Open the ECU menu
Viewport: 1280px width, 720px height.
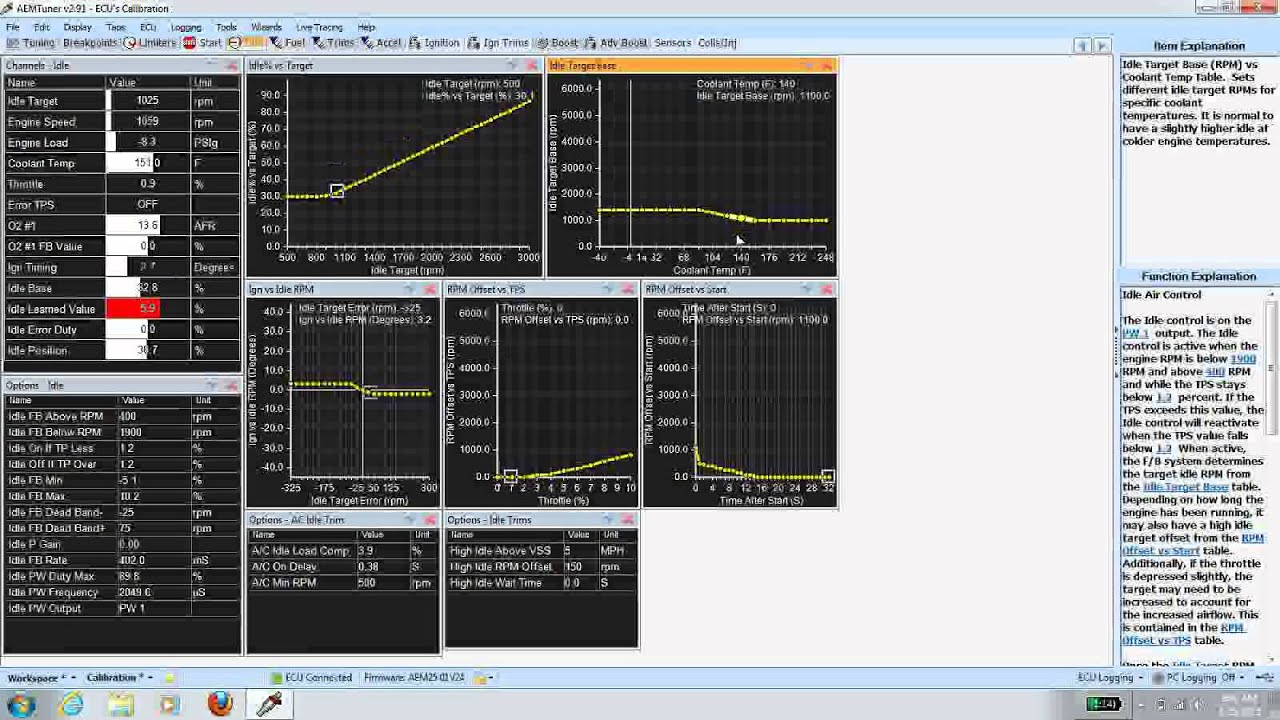click(148, 27)
